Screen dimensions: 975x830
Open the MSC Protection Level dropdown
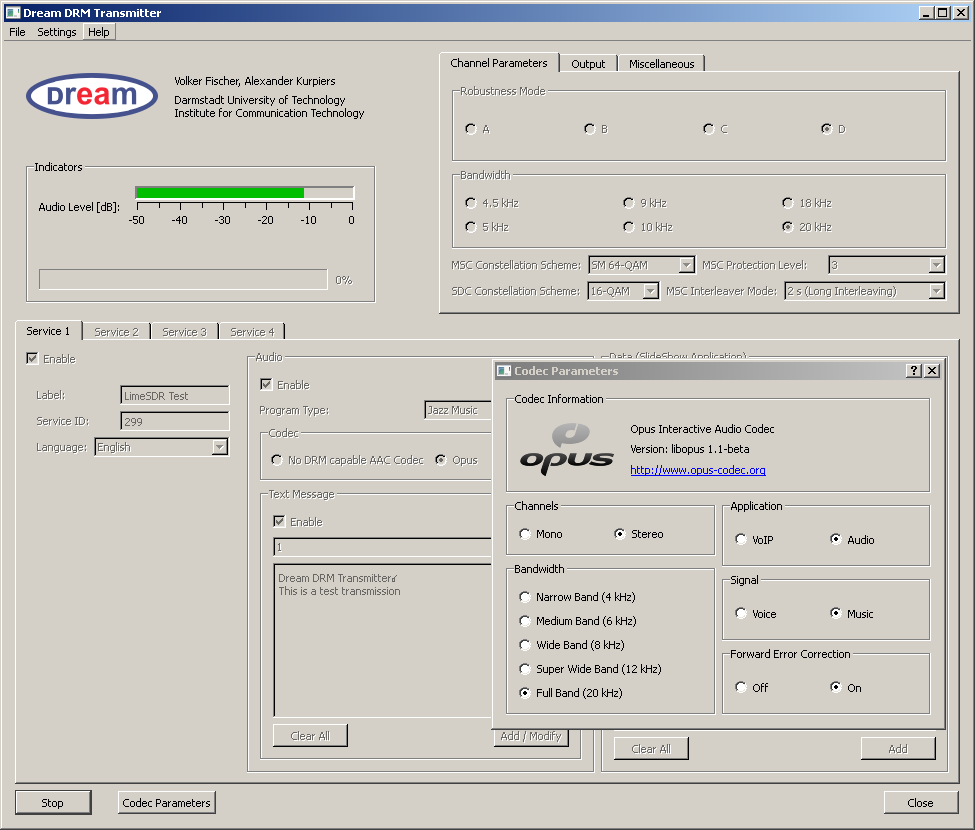pos(938,265)
